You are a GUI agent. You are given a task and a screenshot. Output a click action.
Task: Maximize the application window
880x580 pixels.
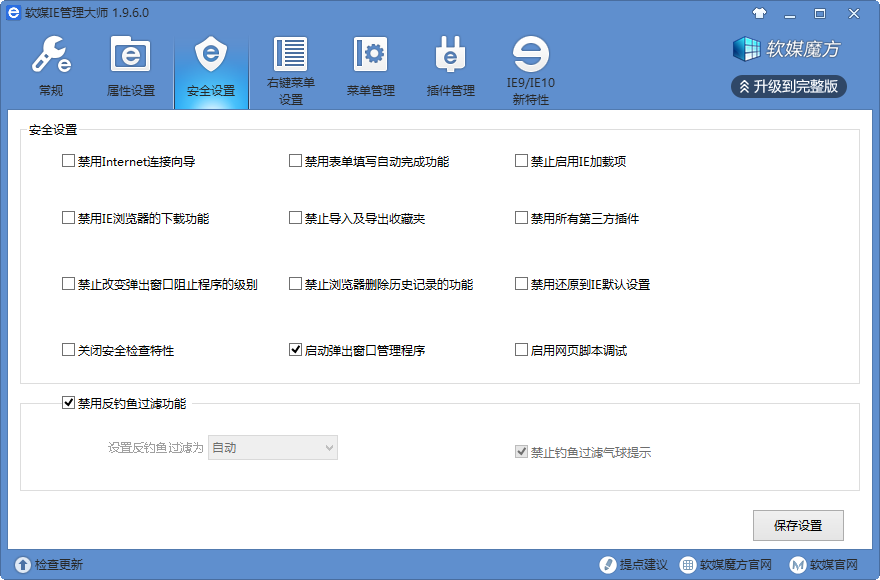pos(820,13)
